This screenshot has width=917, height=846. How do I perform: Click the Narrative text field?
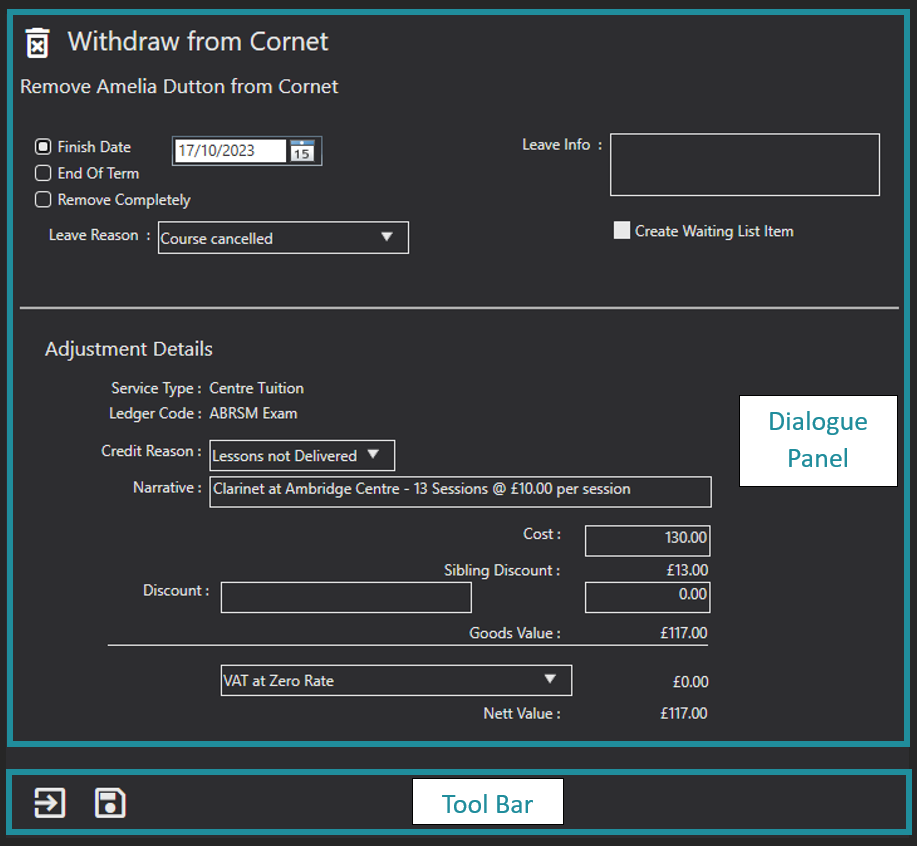tap(460, 492)
